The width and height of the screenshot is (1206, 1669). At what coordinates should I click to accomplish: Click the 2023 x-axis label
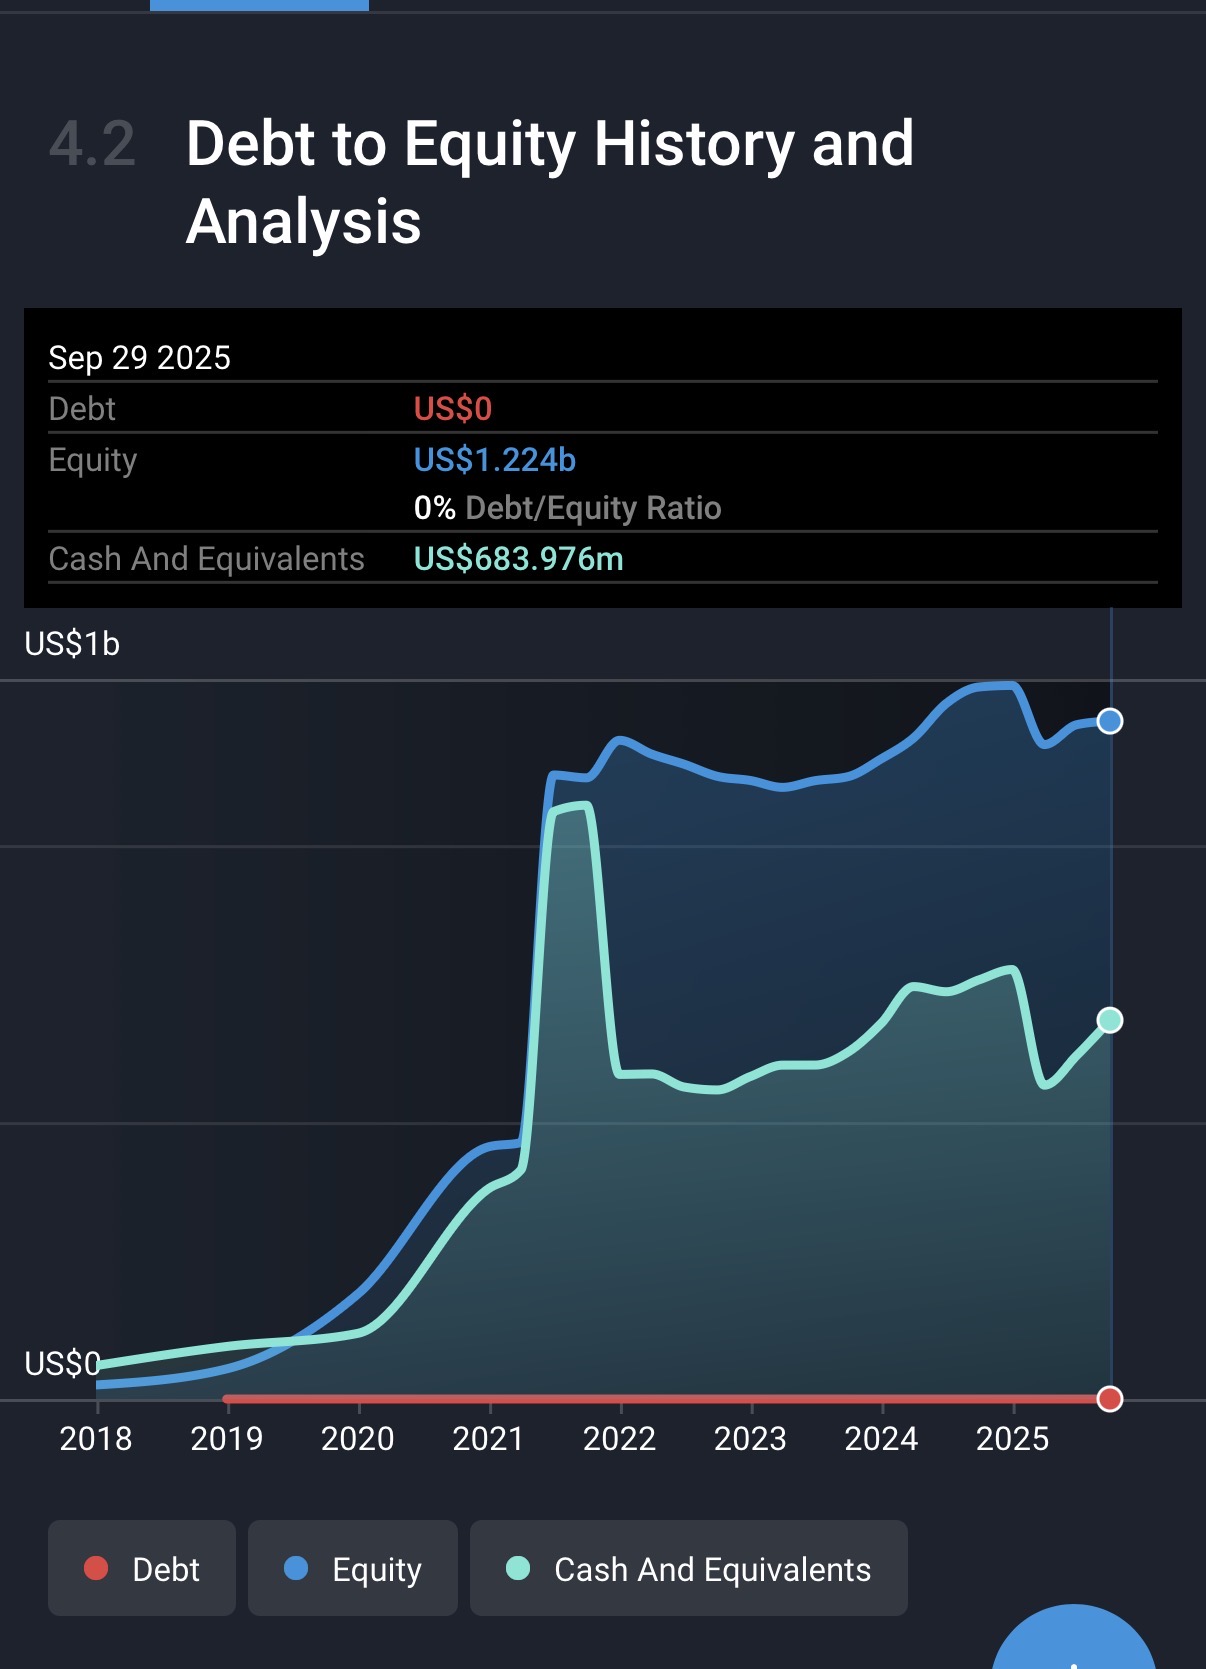[750, 1438]
